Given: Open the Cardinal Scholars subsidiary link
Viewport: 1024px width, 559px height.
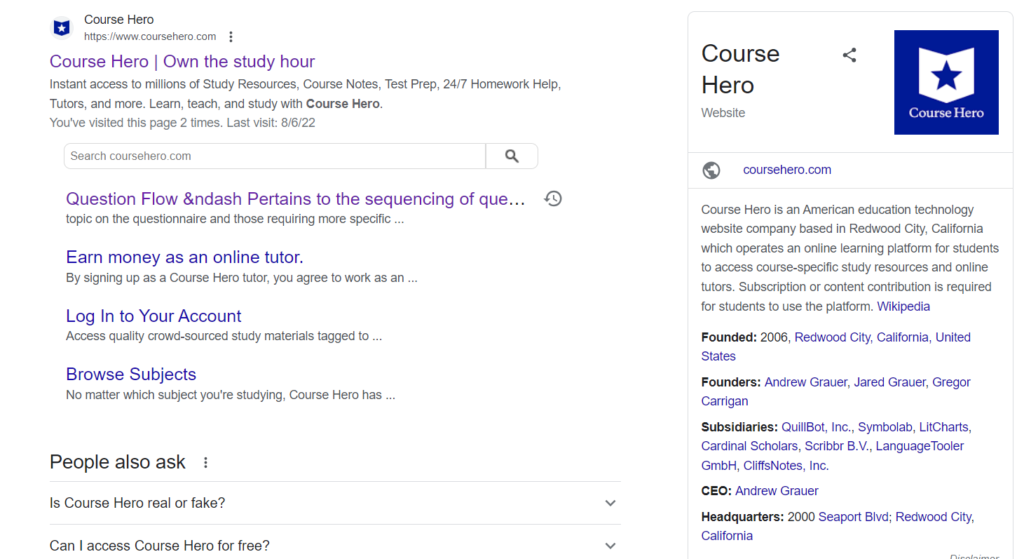Looking at the screenshot, I should [749, 446].
